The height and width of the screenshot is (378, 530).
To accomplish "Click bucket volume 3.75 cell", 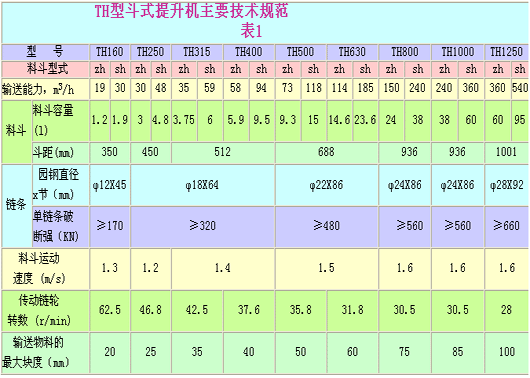I will pos(184,120).
